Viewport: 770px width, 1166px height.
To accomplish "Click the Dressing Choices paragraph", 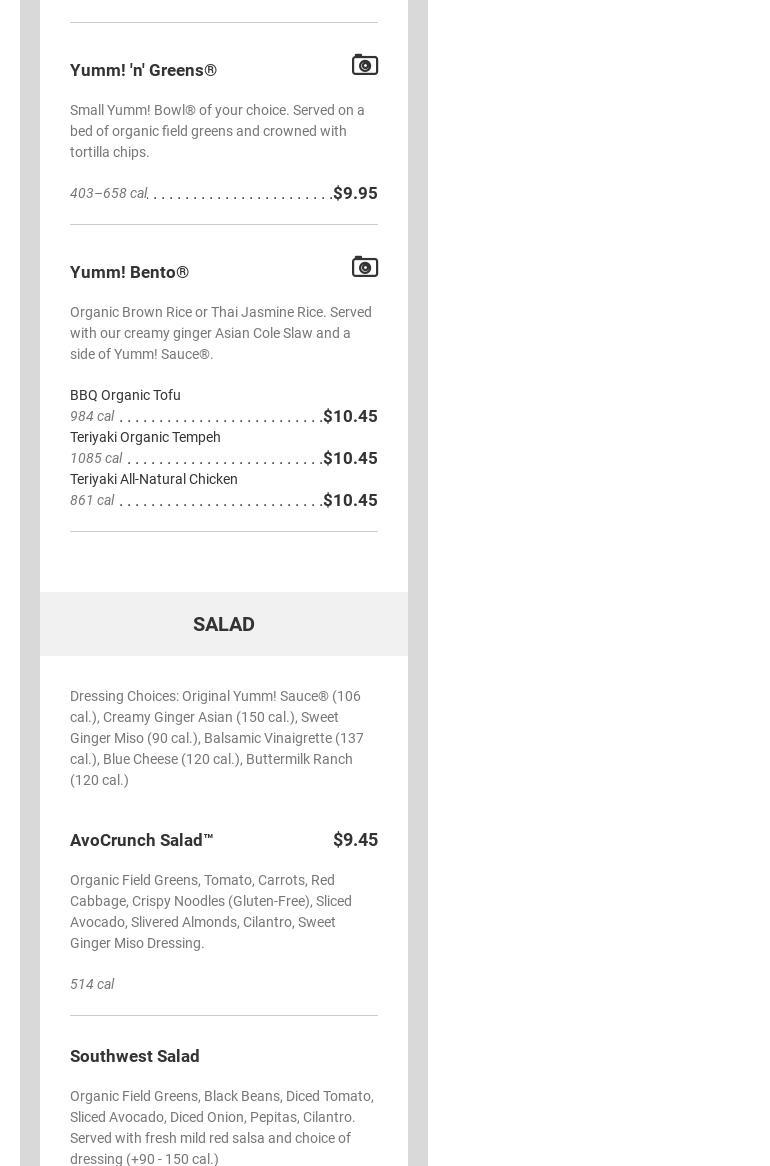I will click(217, 738).
